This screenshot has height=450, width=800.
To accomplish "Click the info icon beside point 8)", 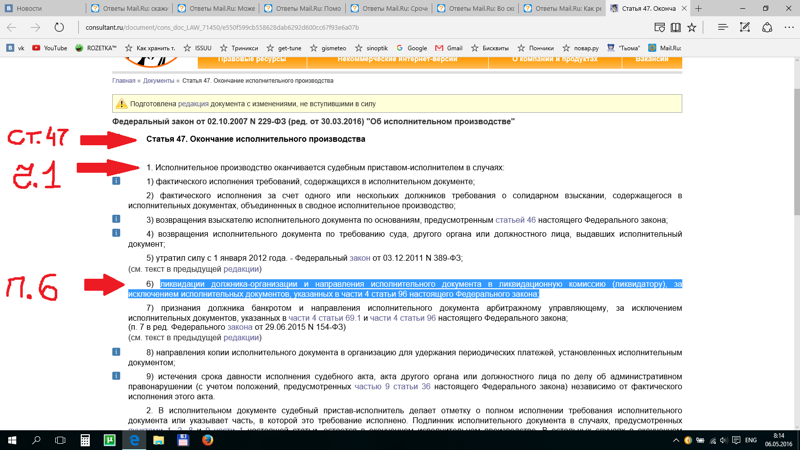I will (116, 352).
